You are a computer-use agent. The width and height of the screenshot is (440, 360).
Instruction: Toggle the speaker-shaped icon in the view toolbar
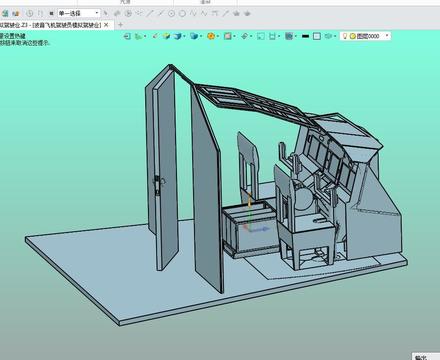point(328,36)
